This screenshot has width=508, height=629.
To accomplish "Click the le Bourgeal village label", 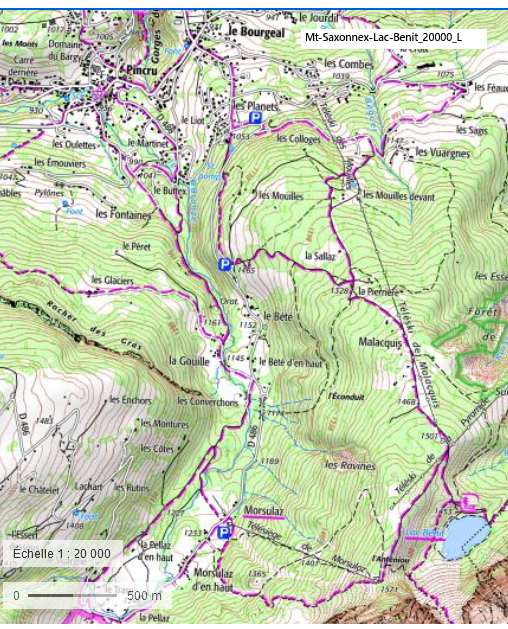I will click(x=256, y=32).
